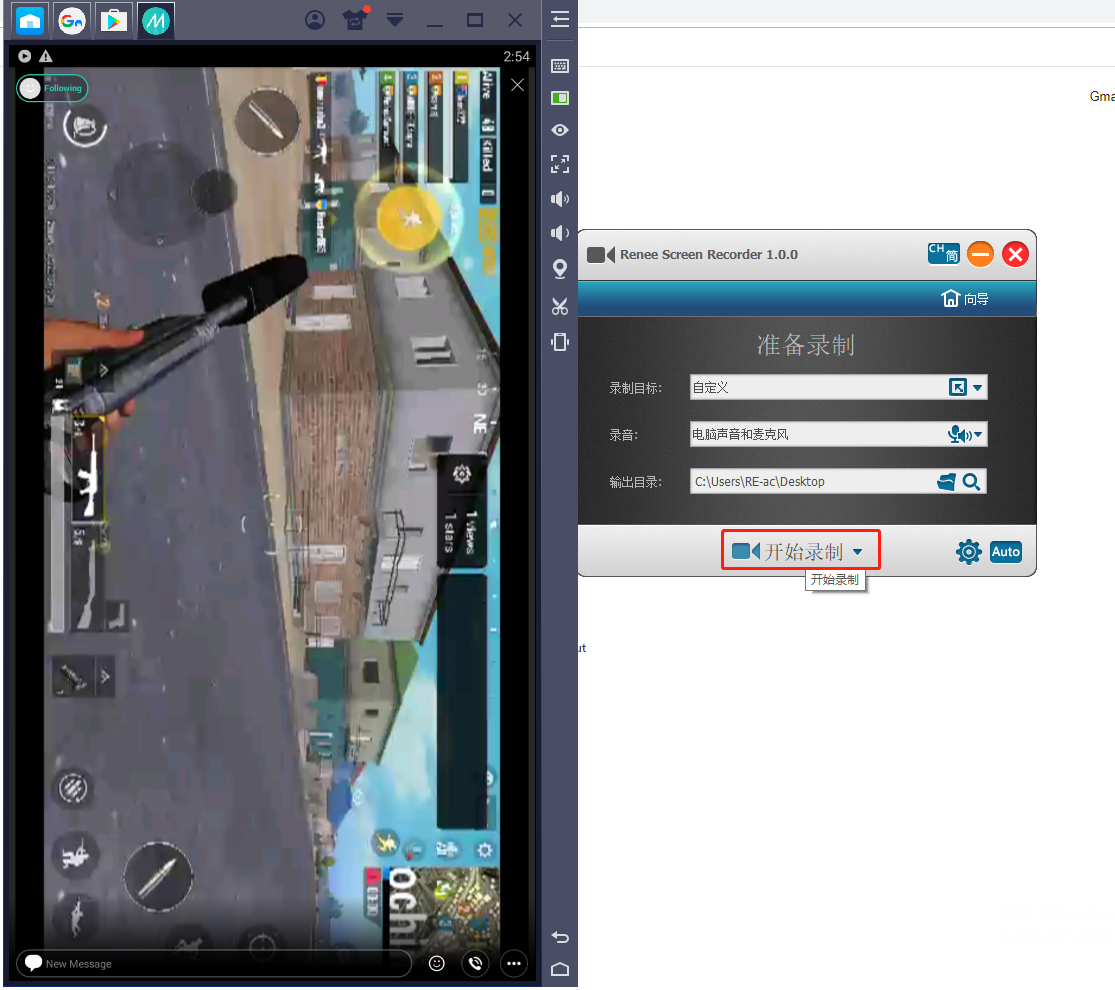Click the green screen layout sidebar icon
The image size is (1115, 990).
pyautogui.click(x=560, y=98)
